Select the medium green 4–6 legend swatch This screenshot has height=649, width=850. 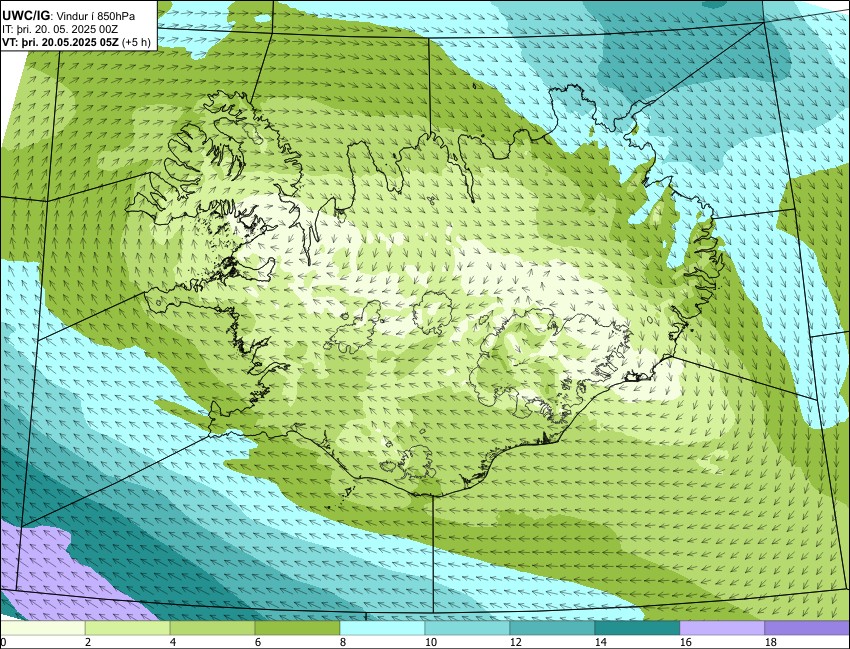tap(212, 628)
